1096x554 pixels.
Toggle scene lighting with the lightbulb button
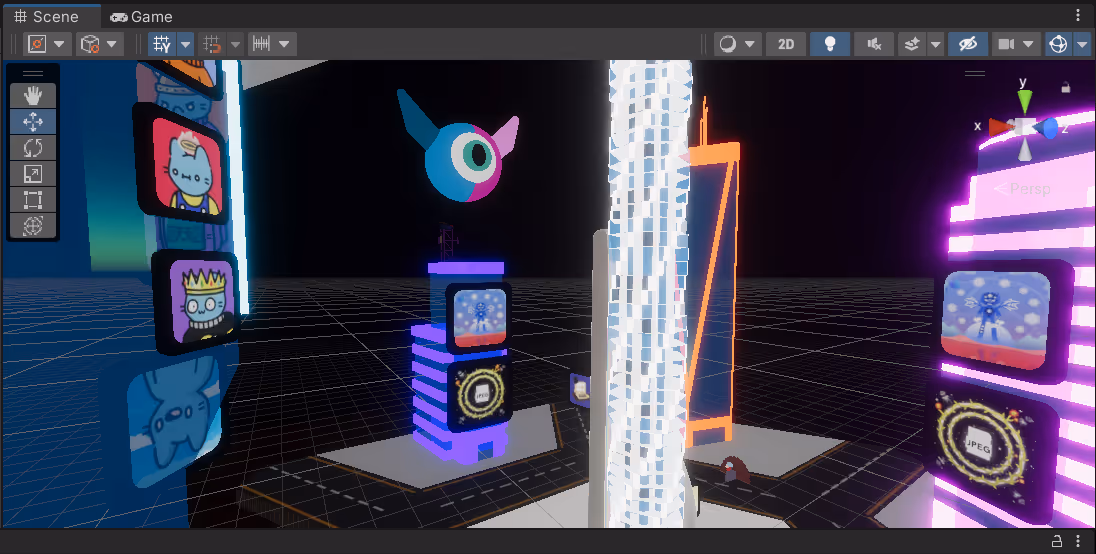pos(829,44)
